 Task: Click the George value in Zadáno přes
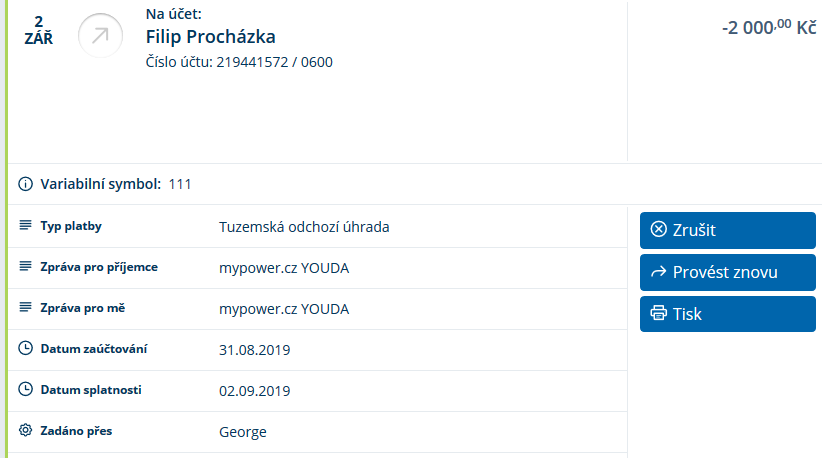(x=243, y=432)
